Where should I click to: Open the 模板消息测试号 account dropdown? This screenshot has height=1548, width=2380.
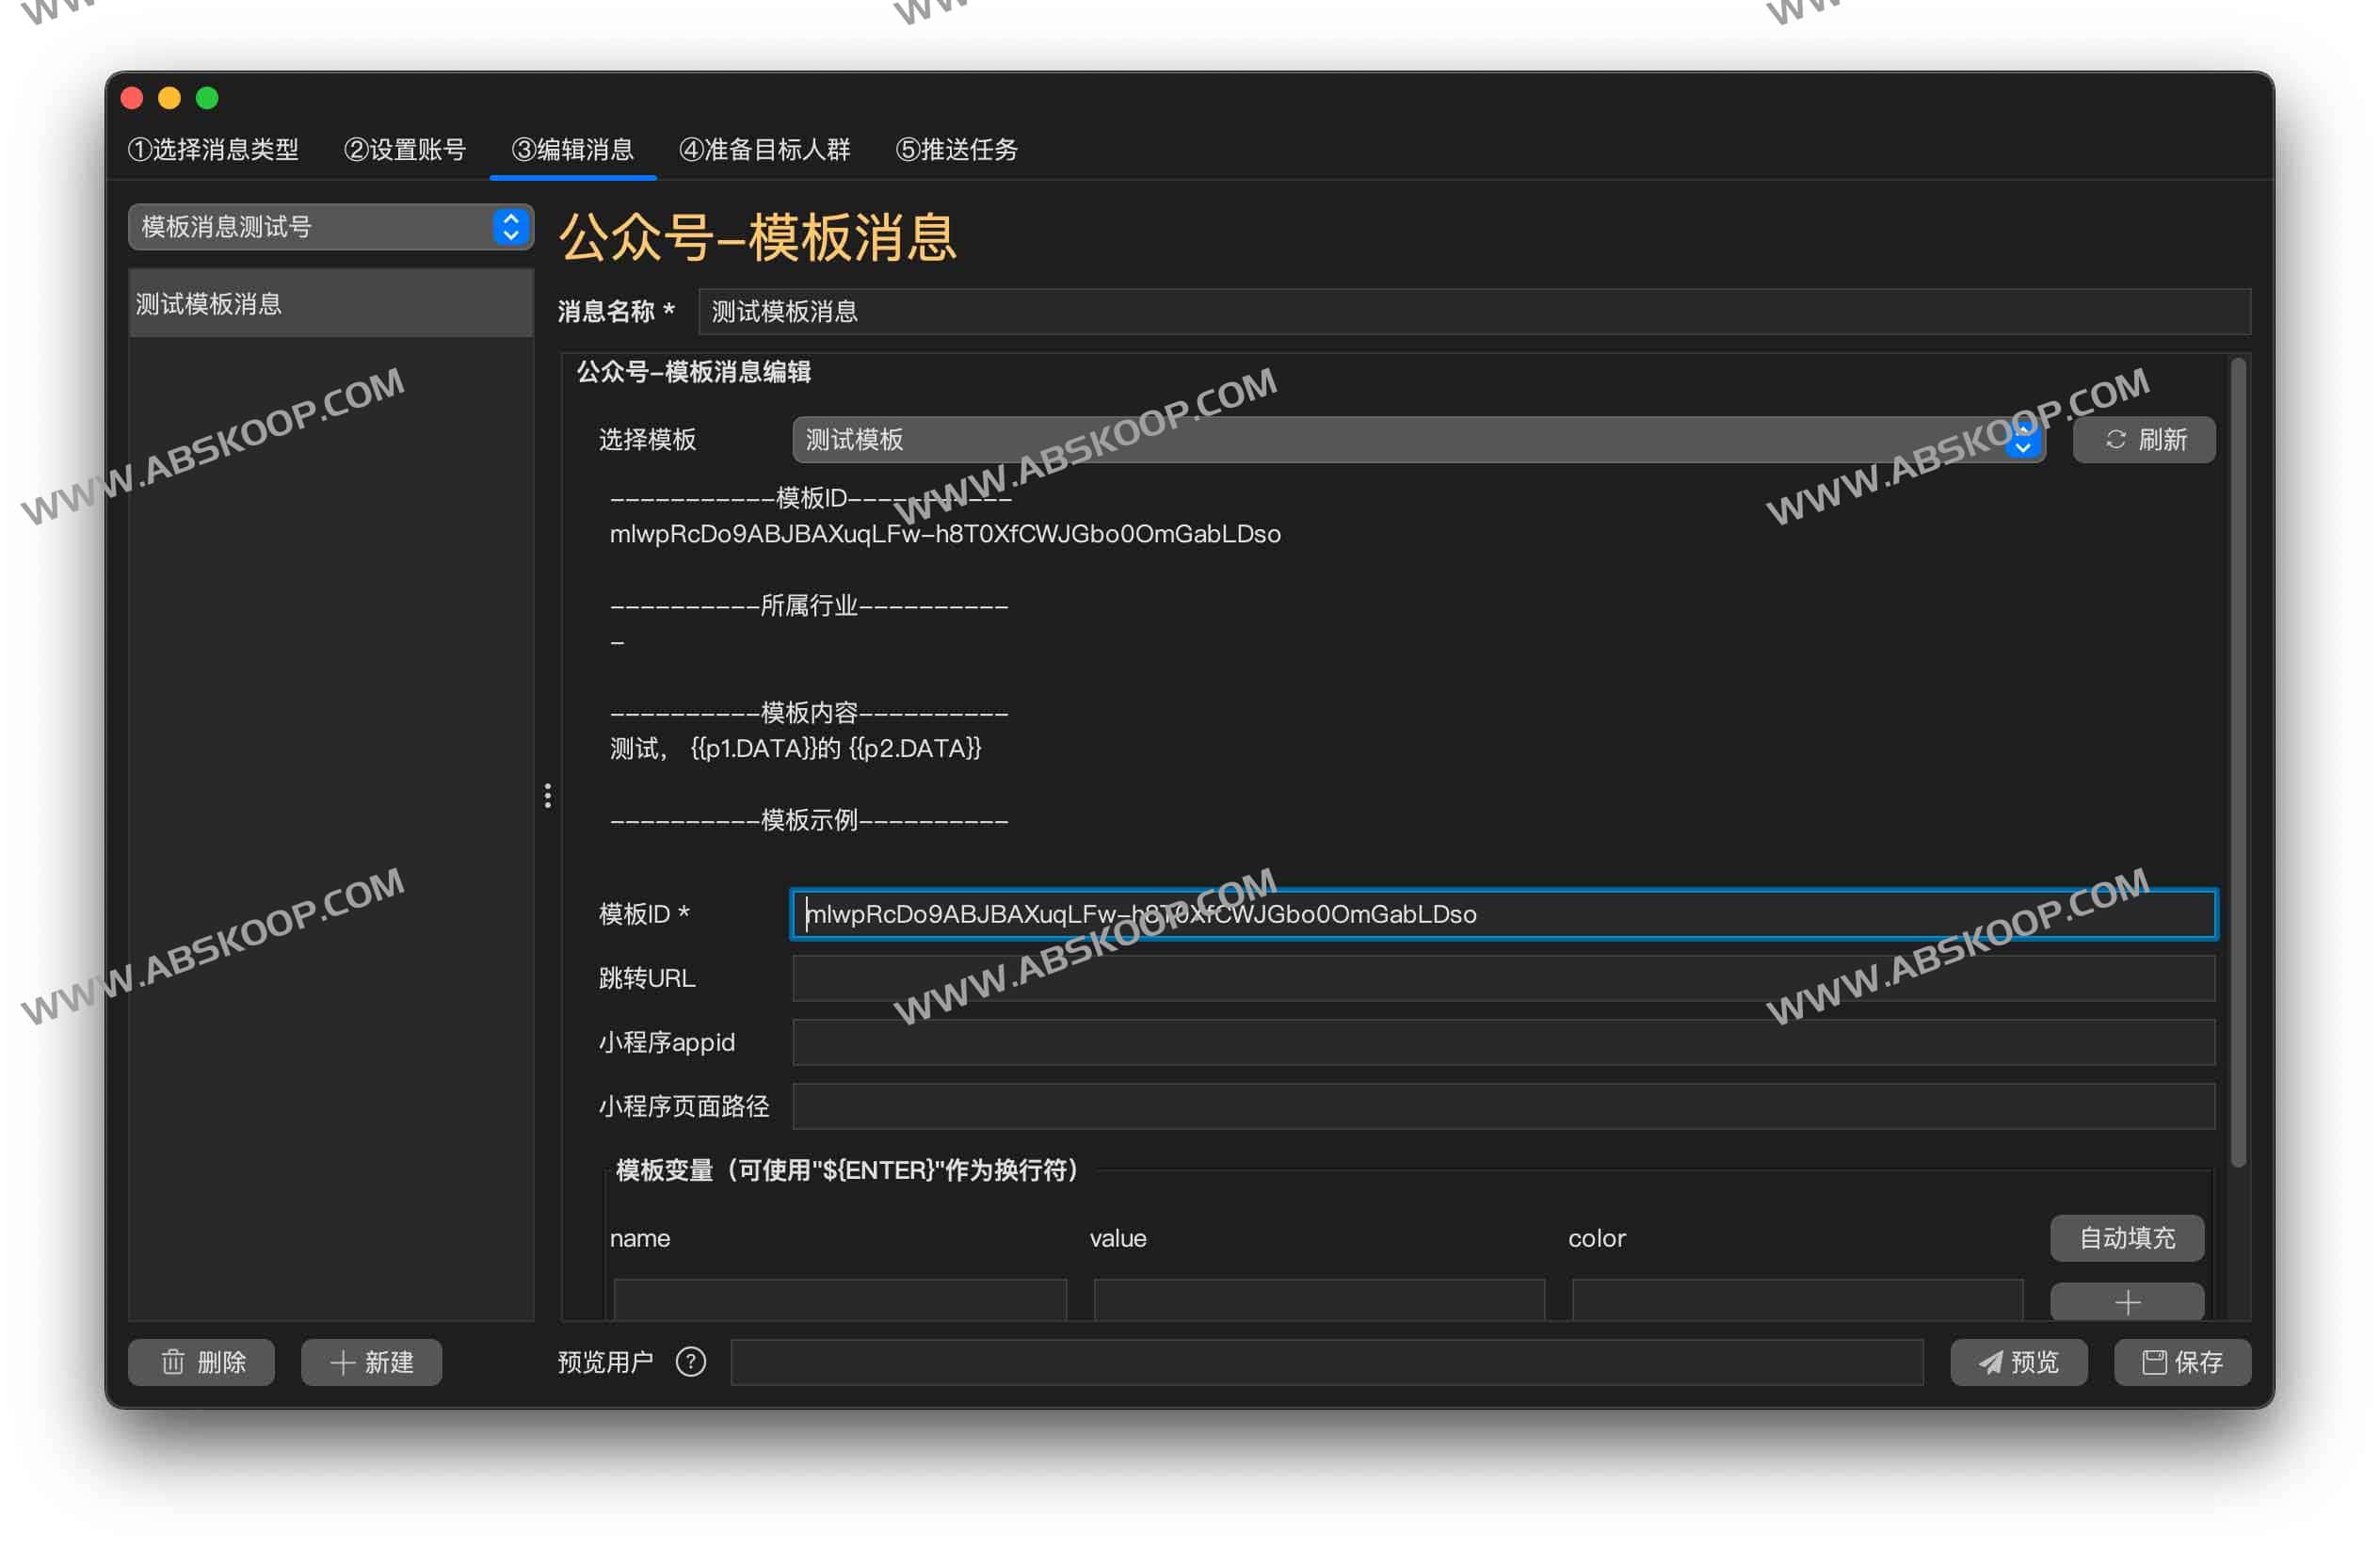pos(330,227)
